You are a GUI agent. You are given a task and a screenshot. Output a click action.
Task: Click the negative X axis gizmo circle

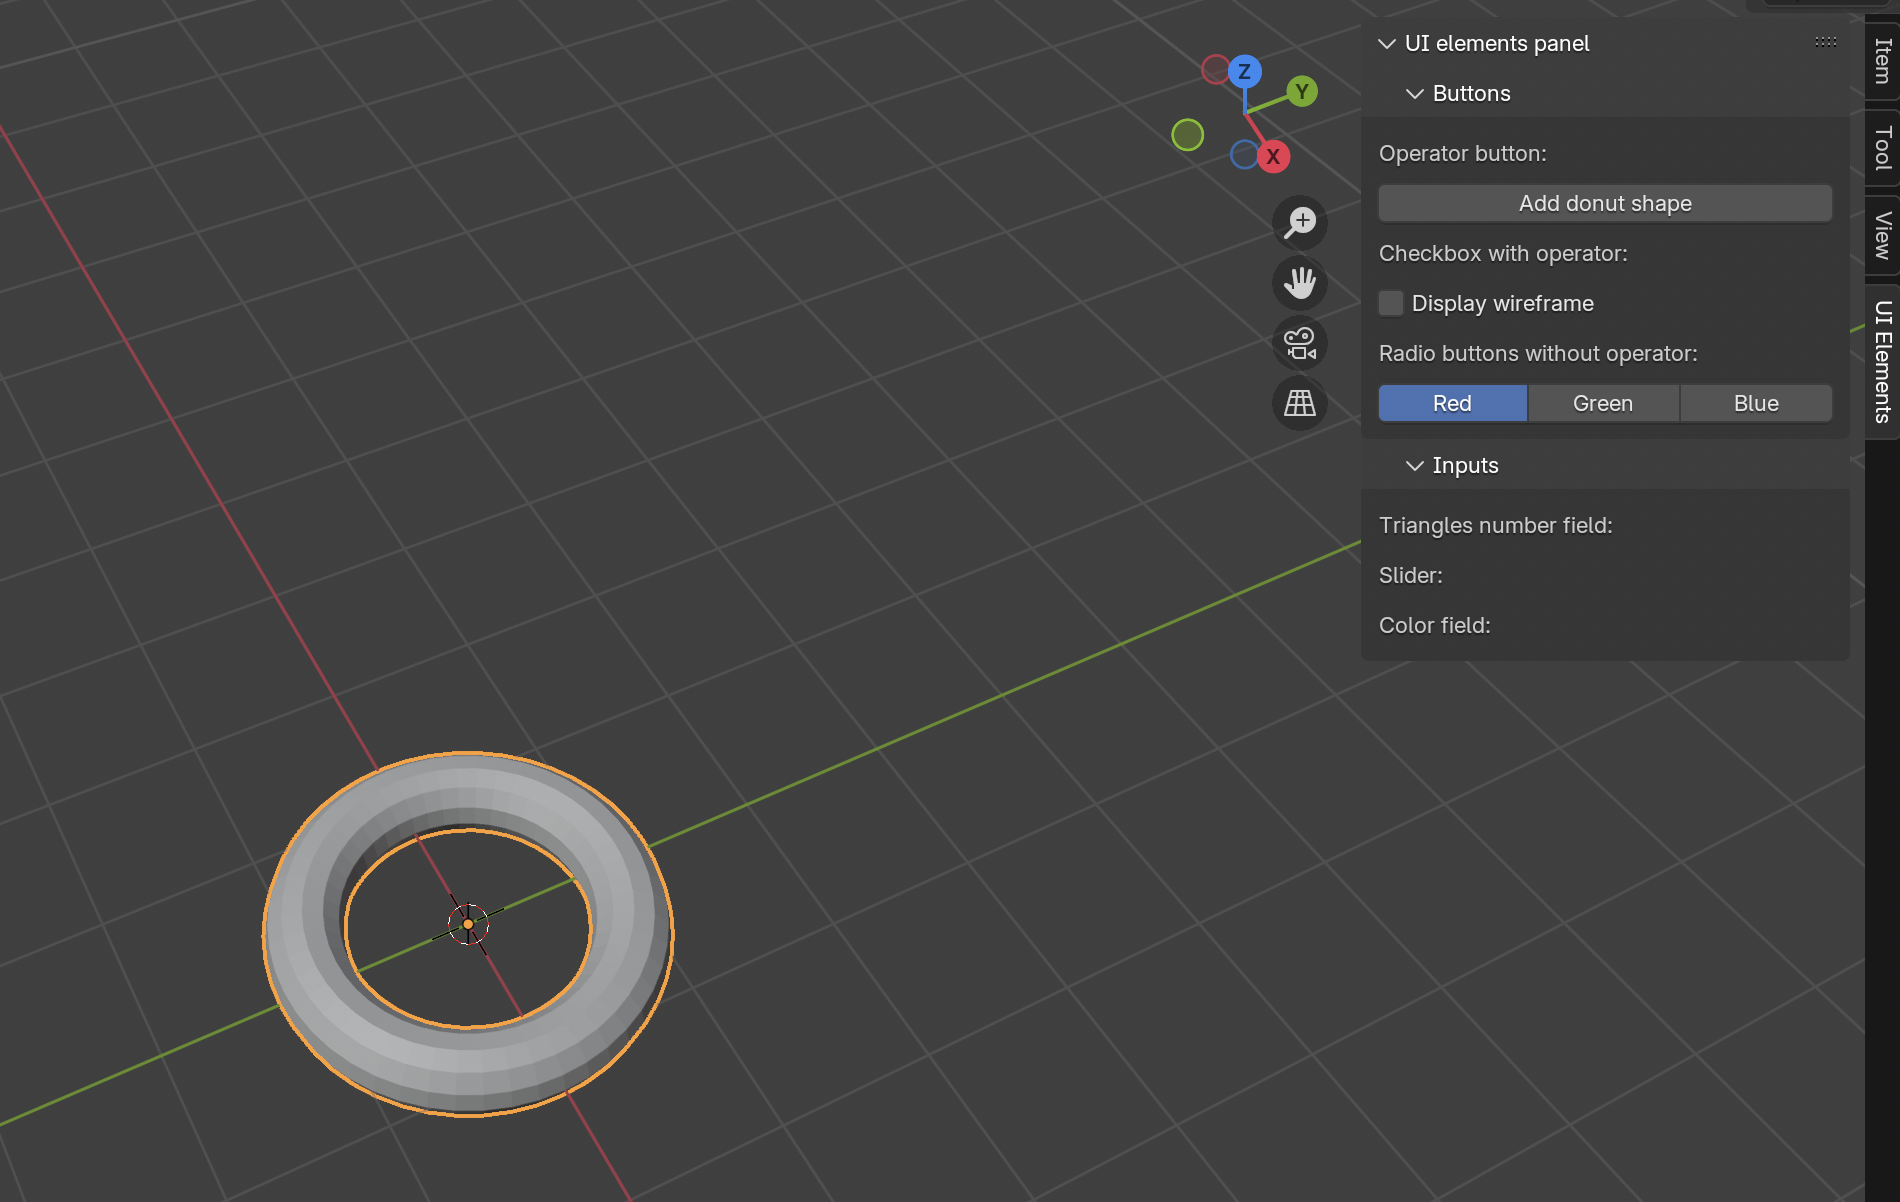(x=1215, y=69)
